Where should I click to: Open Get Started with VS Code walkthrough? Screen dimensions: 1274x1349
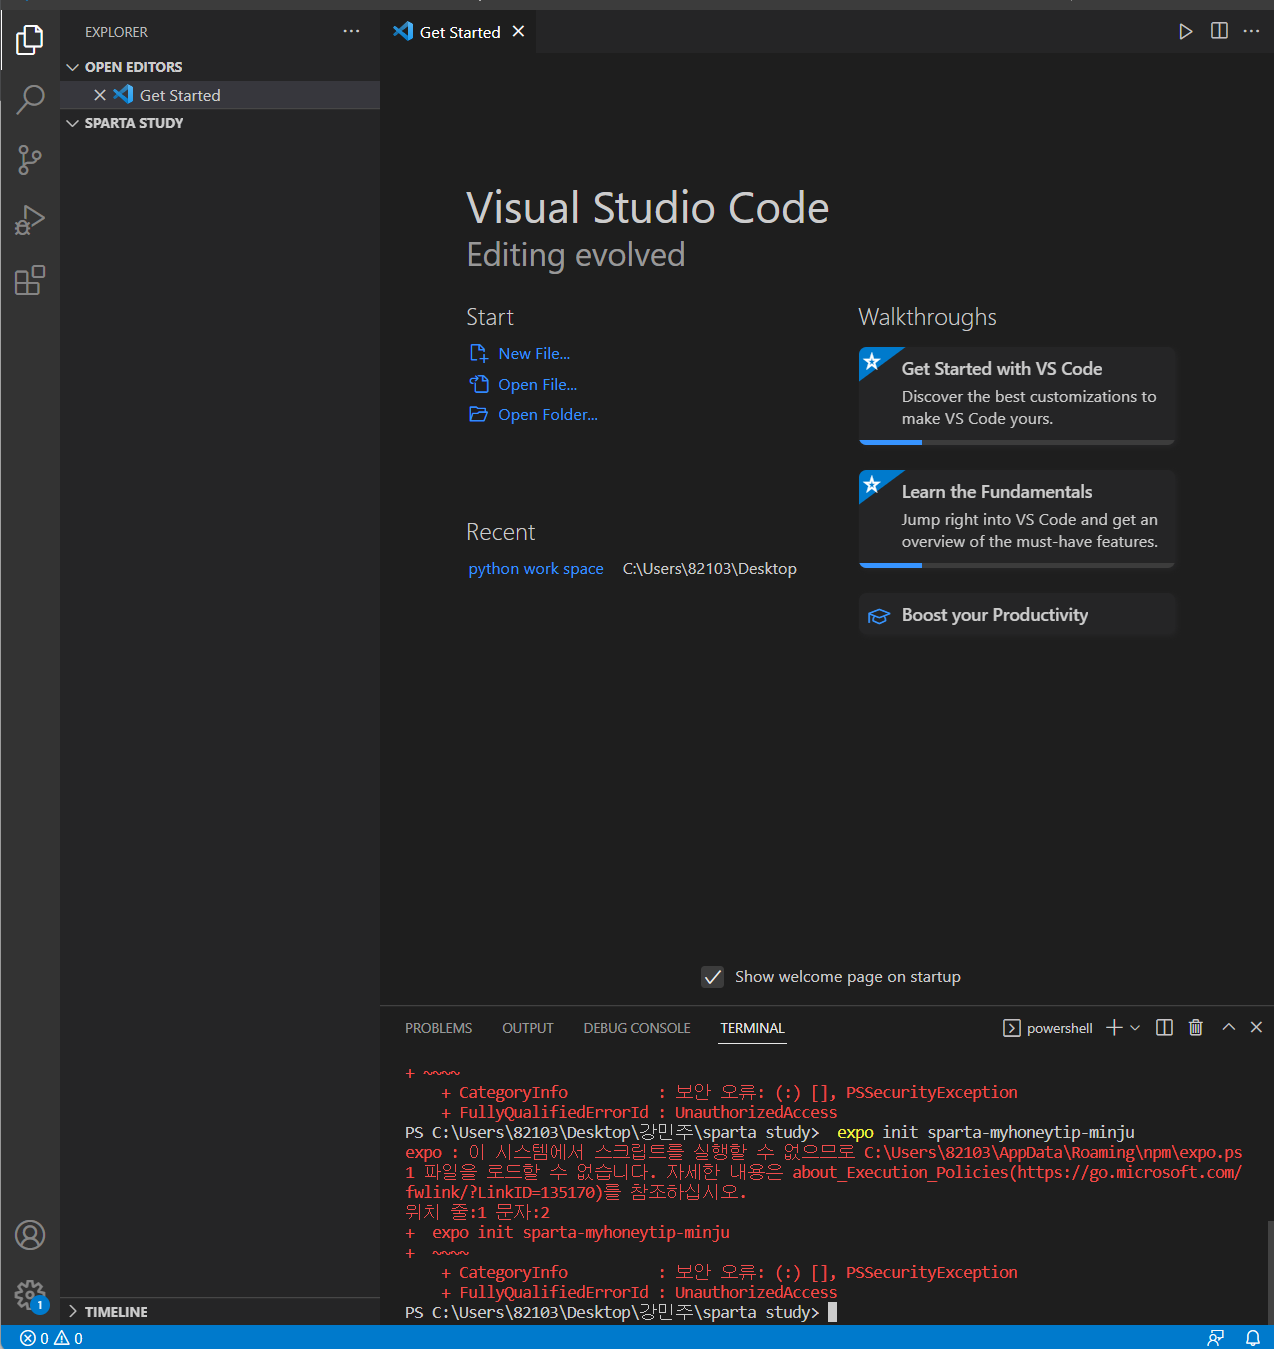[1017, 395]
